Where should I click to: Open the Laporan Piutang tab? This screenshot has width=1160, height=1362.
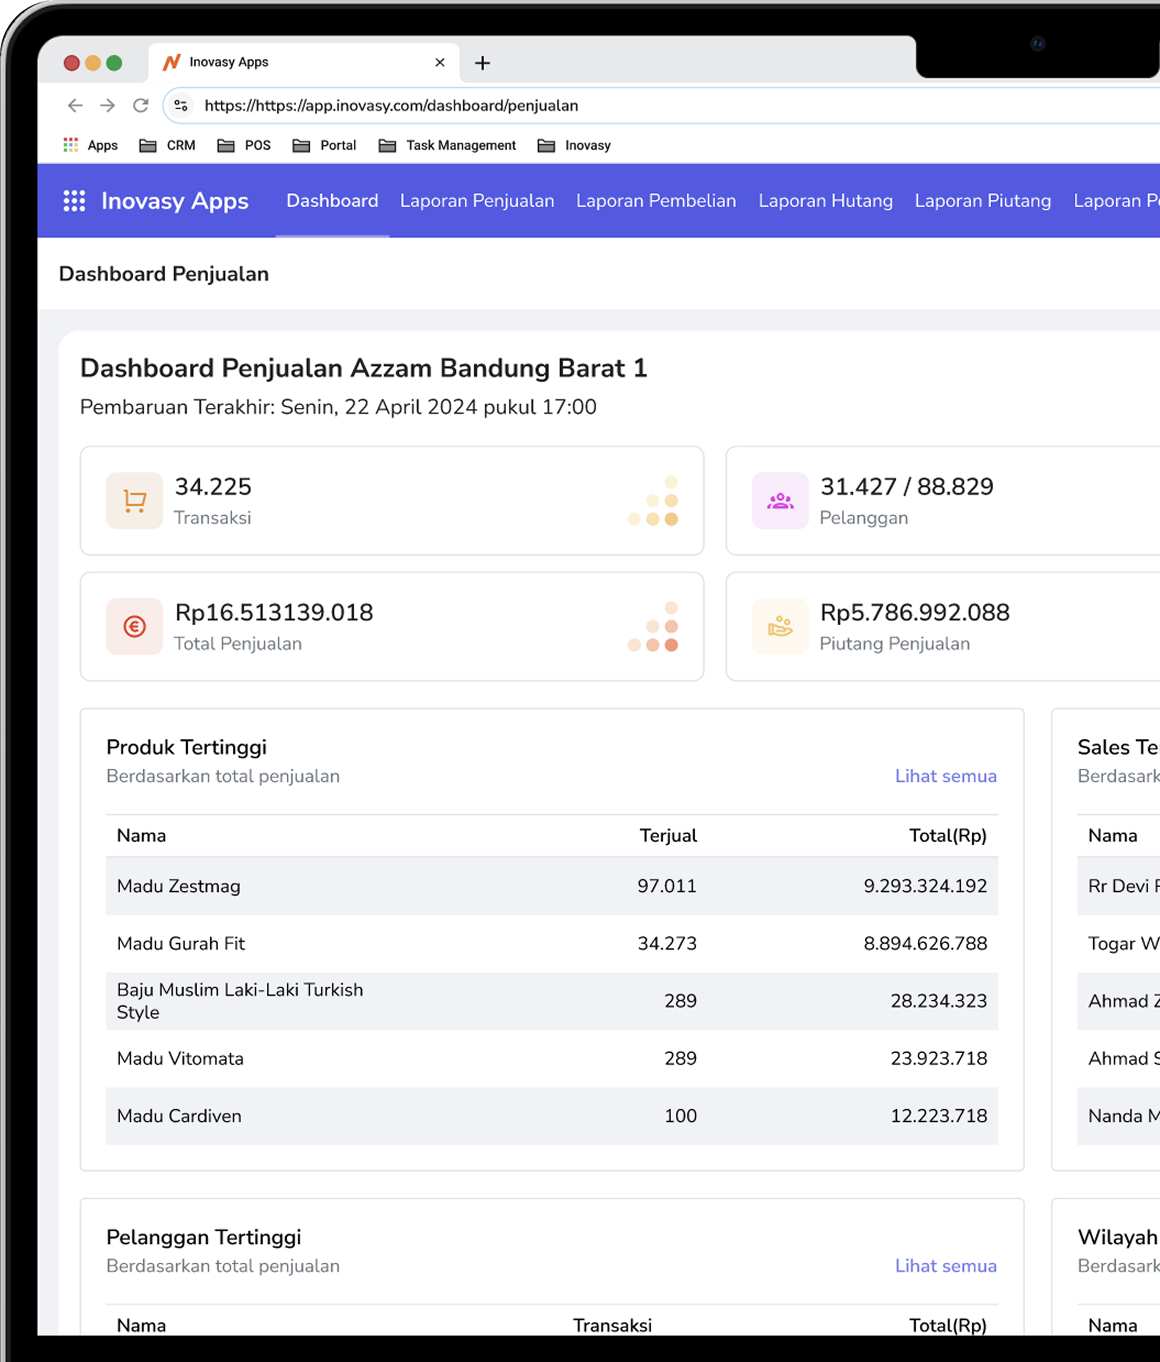click(983, 201)
